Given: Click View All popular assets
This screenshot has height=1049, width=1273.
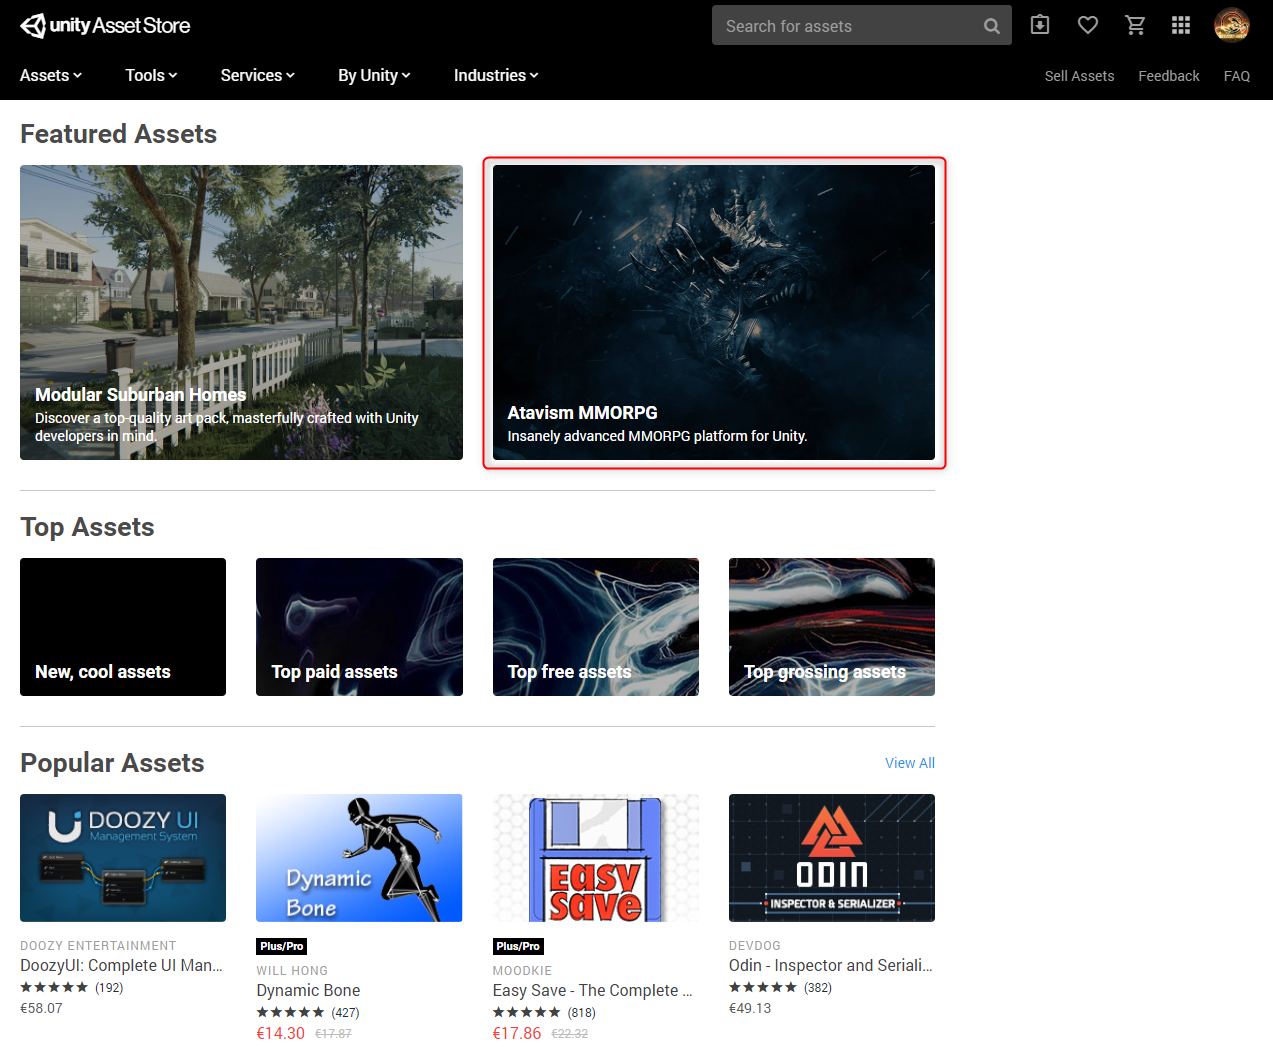Looking at the screenshot, I should [x=909, y=763].
